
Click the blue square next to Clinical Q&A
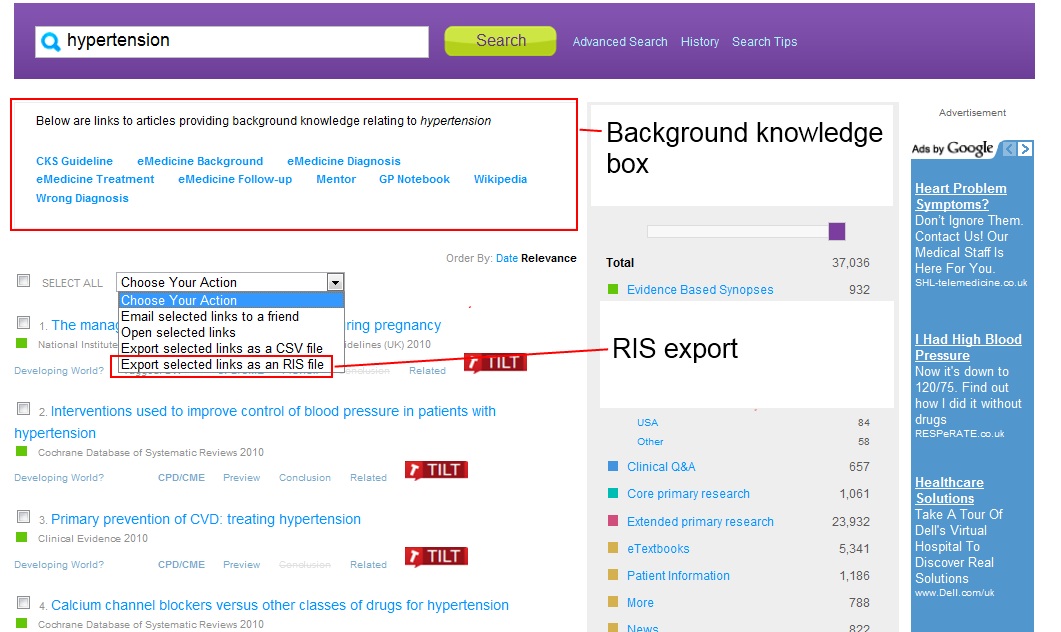pos(612,467)
